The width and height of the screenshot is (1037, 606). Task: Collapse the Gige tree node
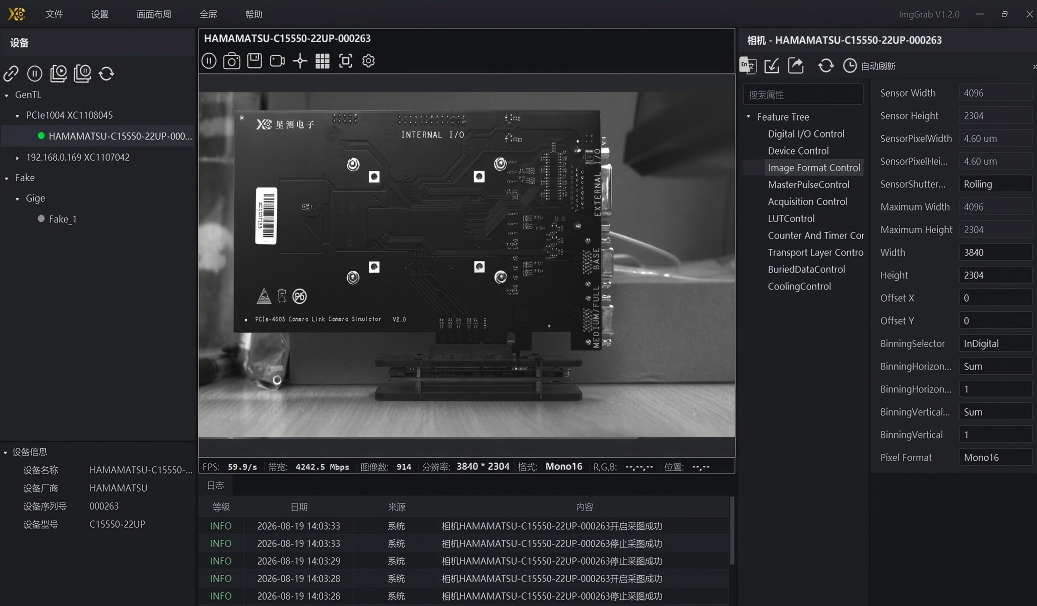click(17, 198)
